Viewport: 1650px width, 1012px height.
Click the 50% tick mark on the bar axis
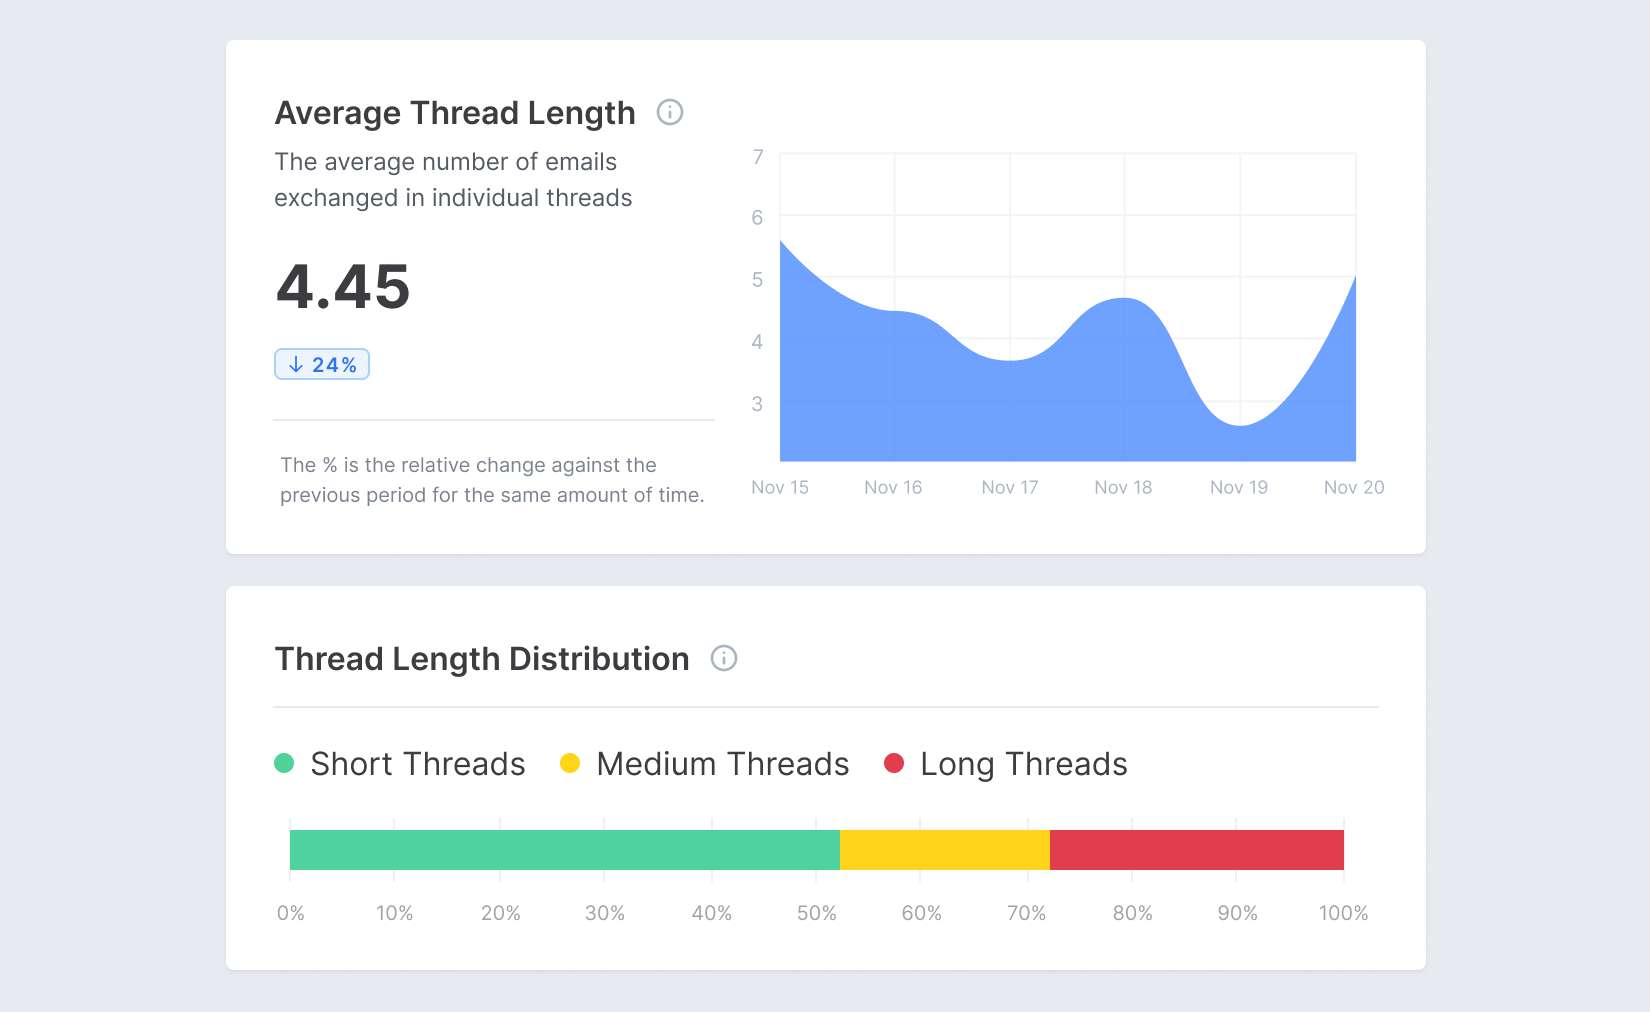click(816, 913)
